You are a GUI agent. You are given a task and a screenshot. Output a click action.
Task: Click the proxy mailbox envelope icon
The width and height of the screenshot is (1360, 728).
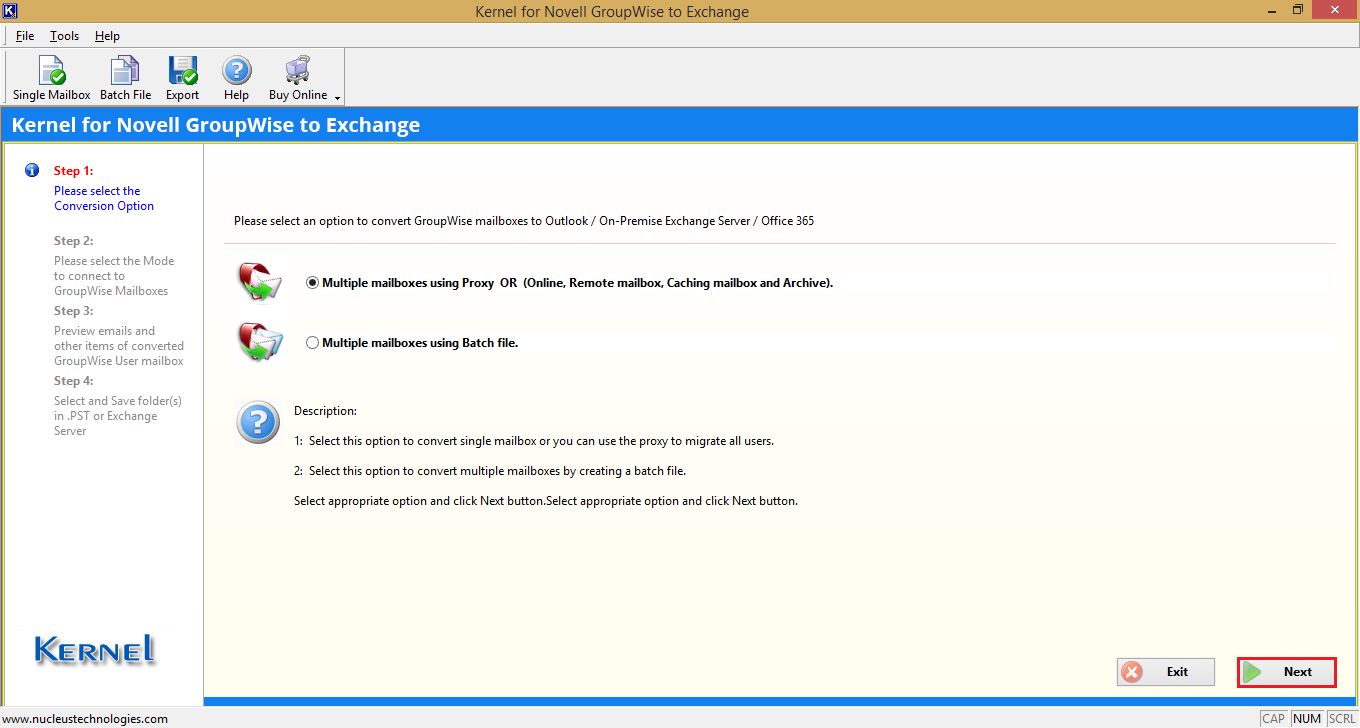tap(259, 283)
